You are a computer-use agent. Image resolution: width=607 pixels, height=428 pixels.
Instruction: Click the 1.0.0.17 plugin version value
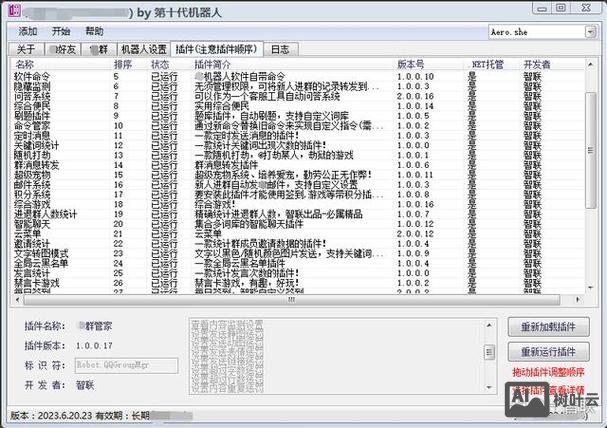94,346
